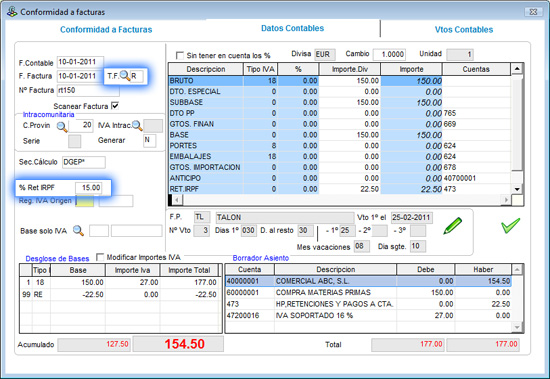Click the Desglose row with Tipo RE
This screenshot has width=550, height=379.
tap(119, 294)
